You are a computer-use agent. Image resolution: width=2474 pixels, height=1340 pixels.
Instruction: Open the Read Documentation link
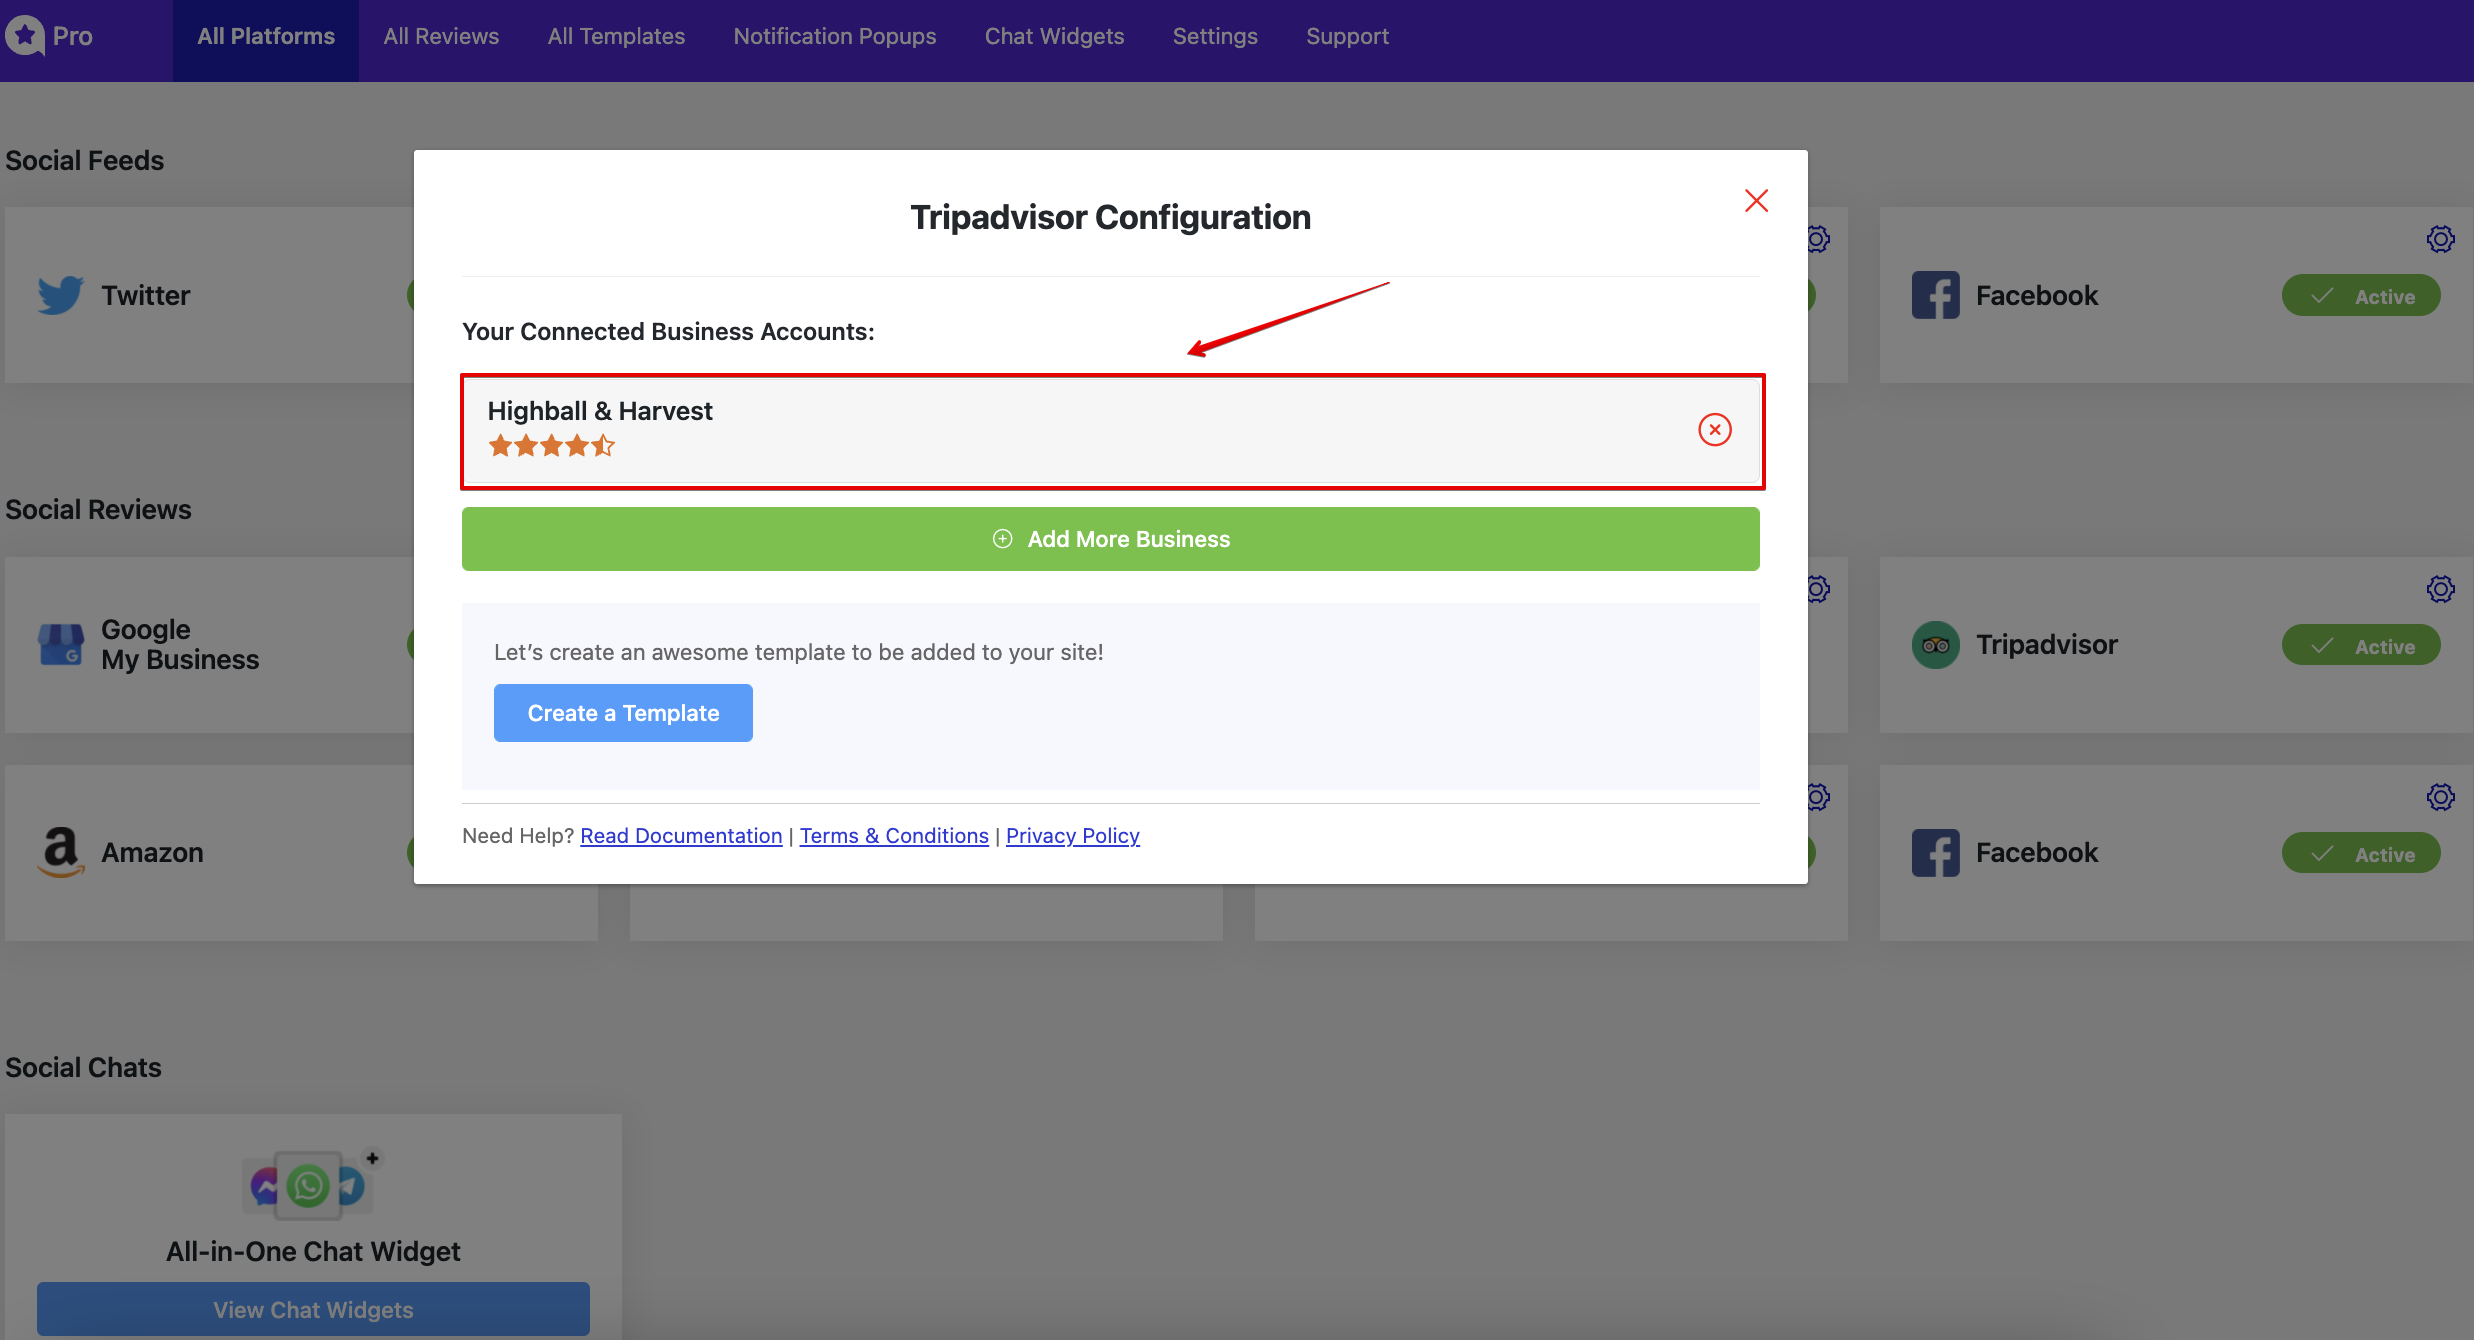click(x=681, y=835)
